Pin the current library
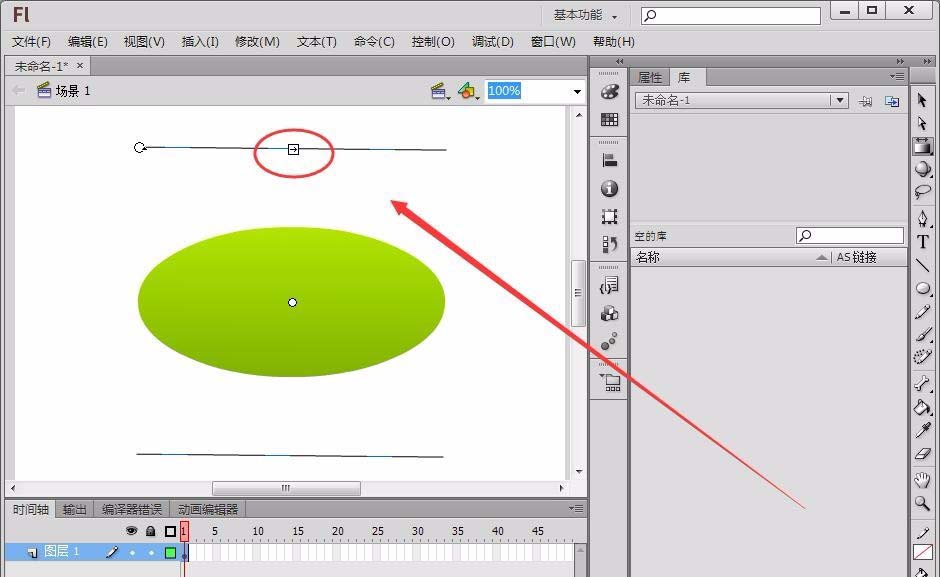 click(x=865, y=101)
